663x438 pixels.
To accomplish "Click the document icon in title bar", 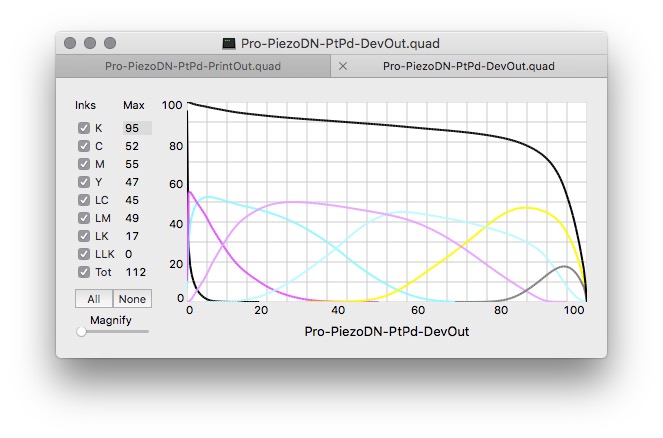I will pyautogui.click(x=229, y=44).
